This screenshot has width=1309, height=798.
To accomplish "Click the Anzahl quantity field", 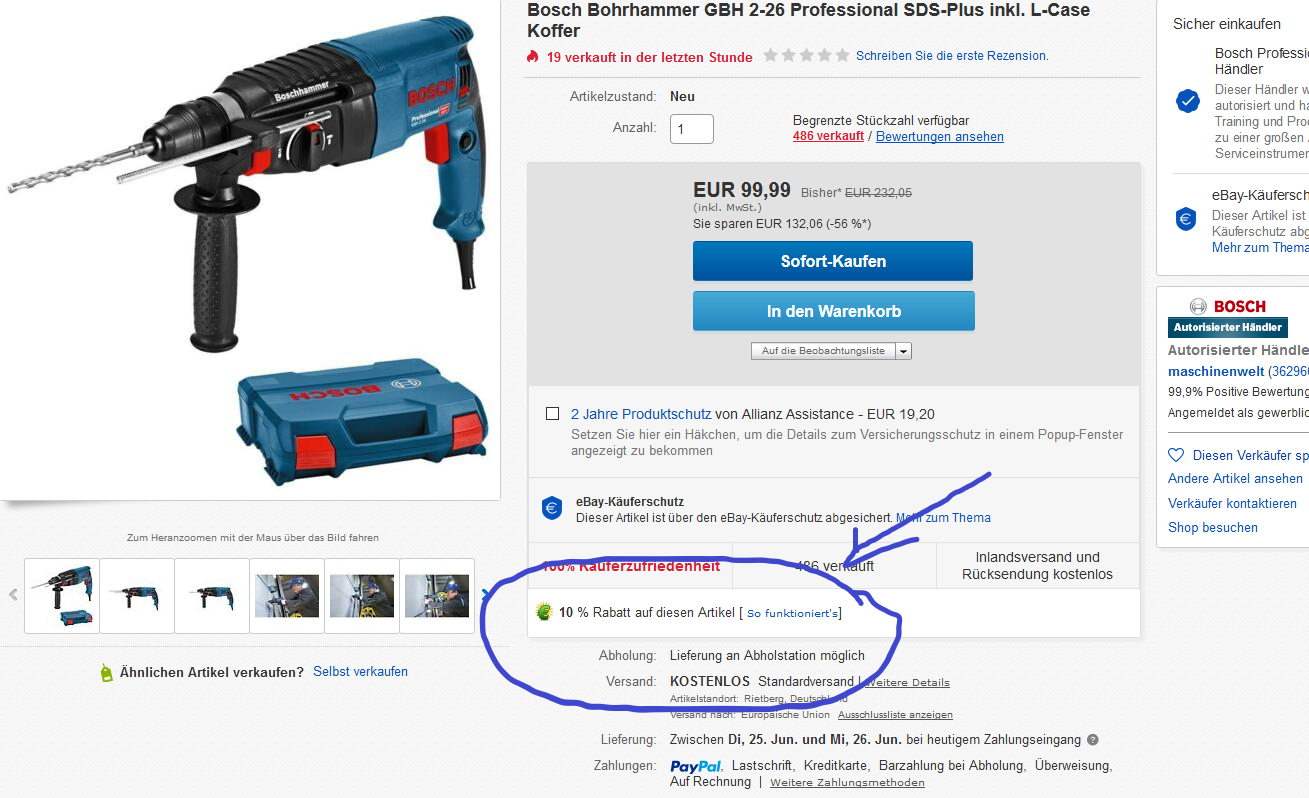I will (x=692, y=129).
